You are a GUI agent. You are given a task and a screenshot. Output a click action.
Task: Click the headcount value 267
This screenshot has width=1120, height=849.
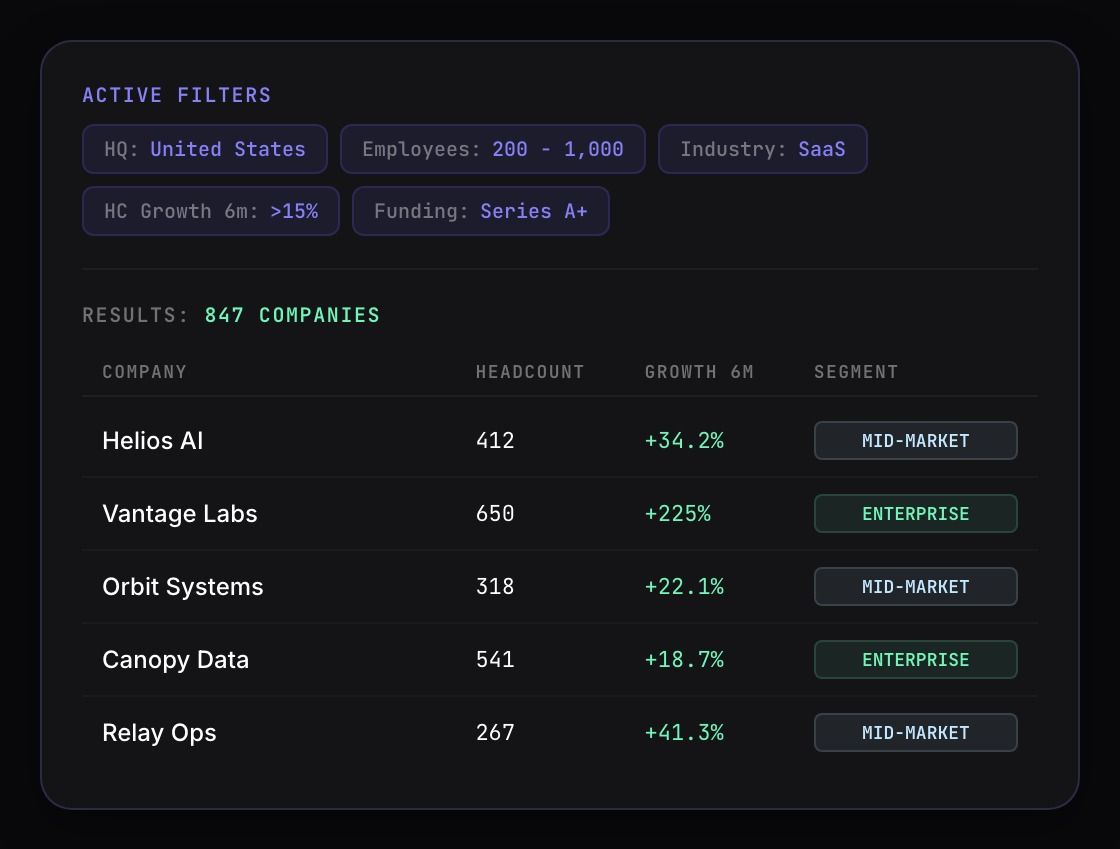(x=495, y=733)
